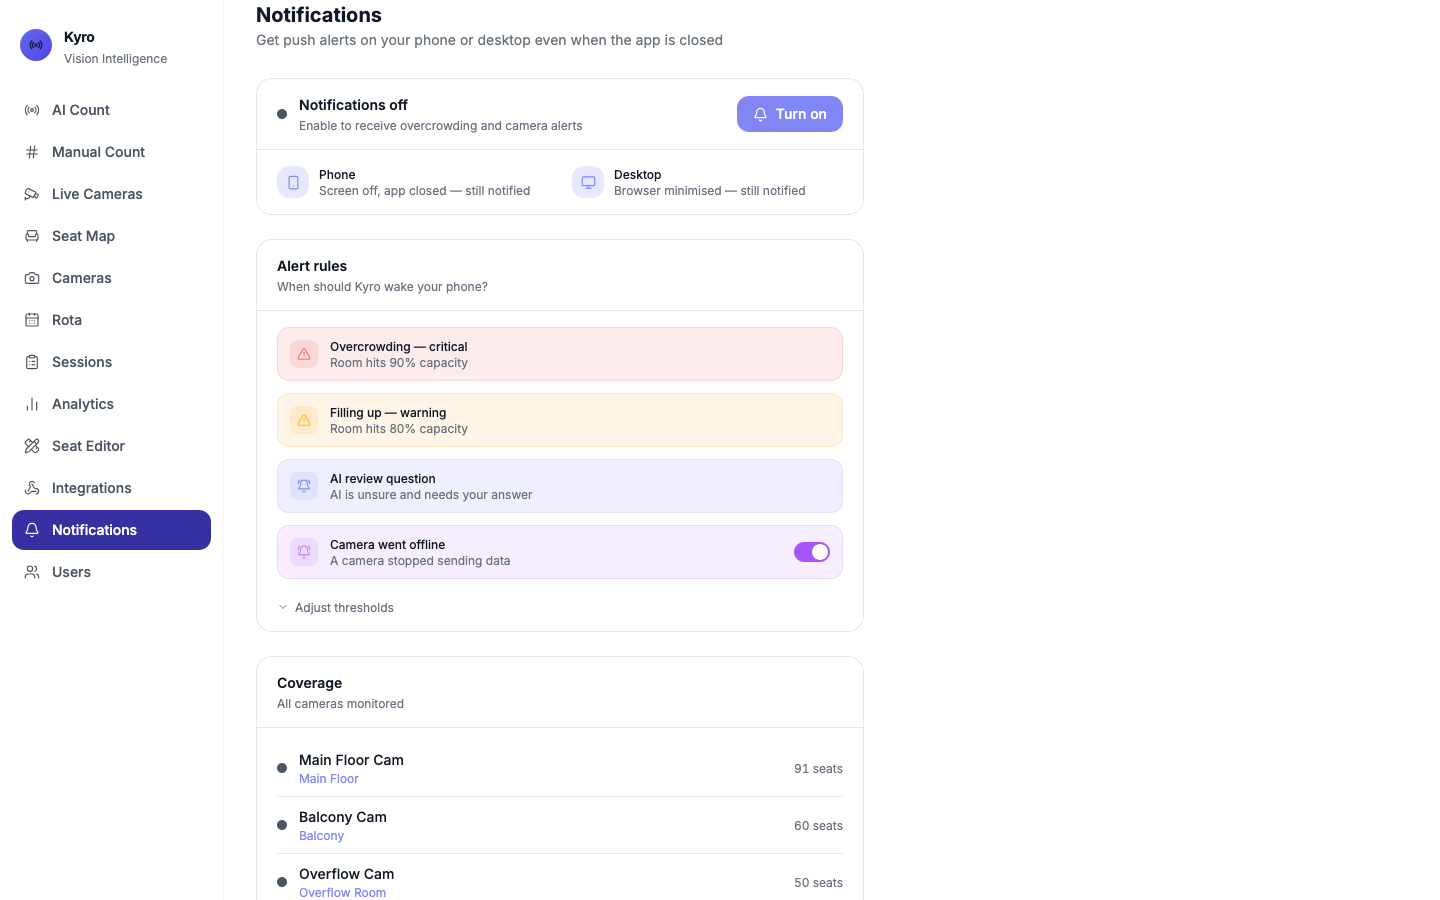
Task: Click the AI review question bell icon
Action: tap(304, 486)
